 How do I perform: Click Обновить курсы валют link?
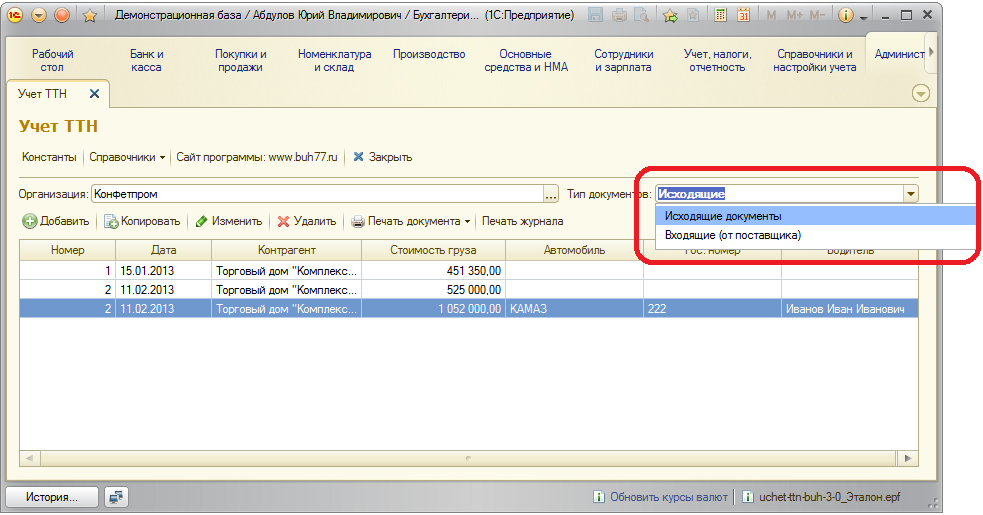pyautogui.click(x=669, y=496)
